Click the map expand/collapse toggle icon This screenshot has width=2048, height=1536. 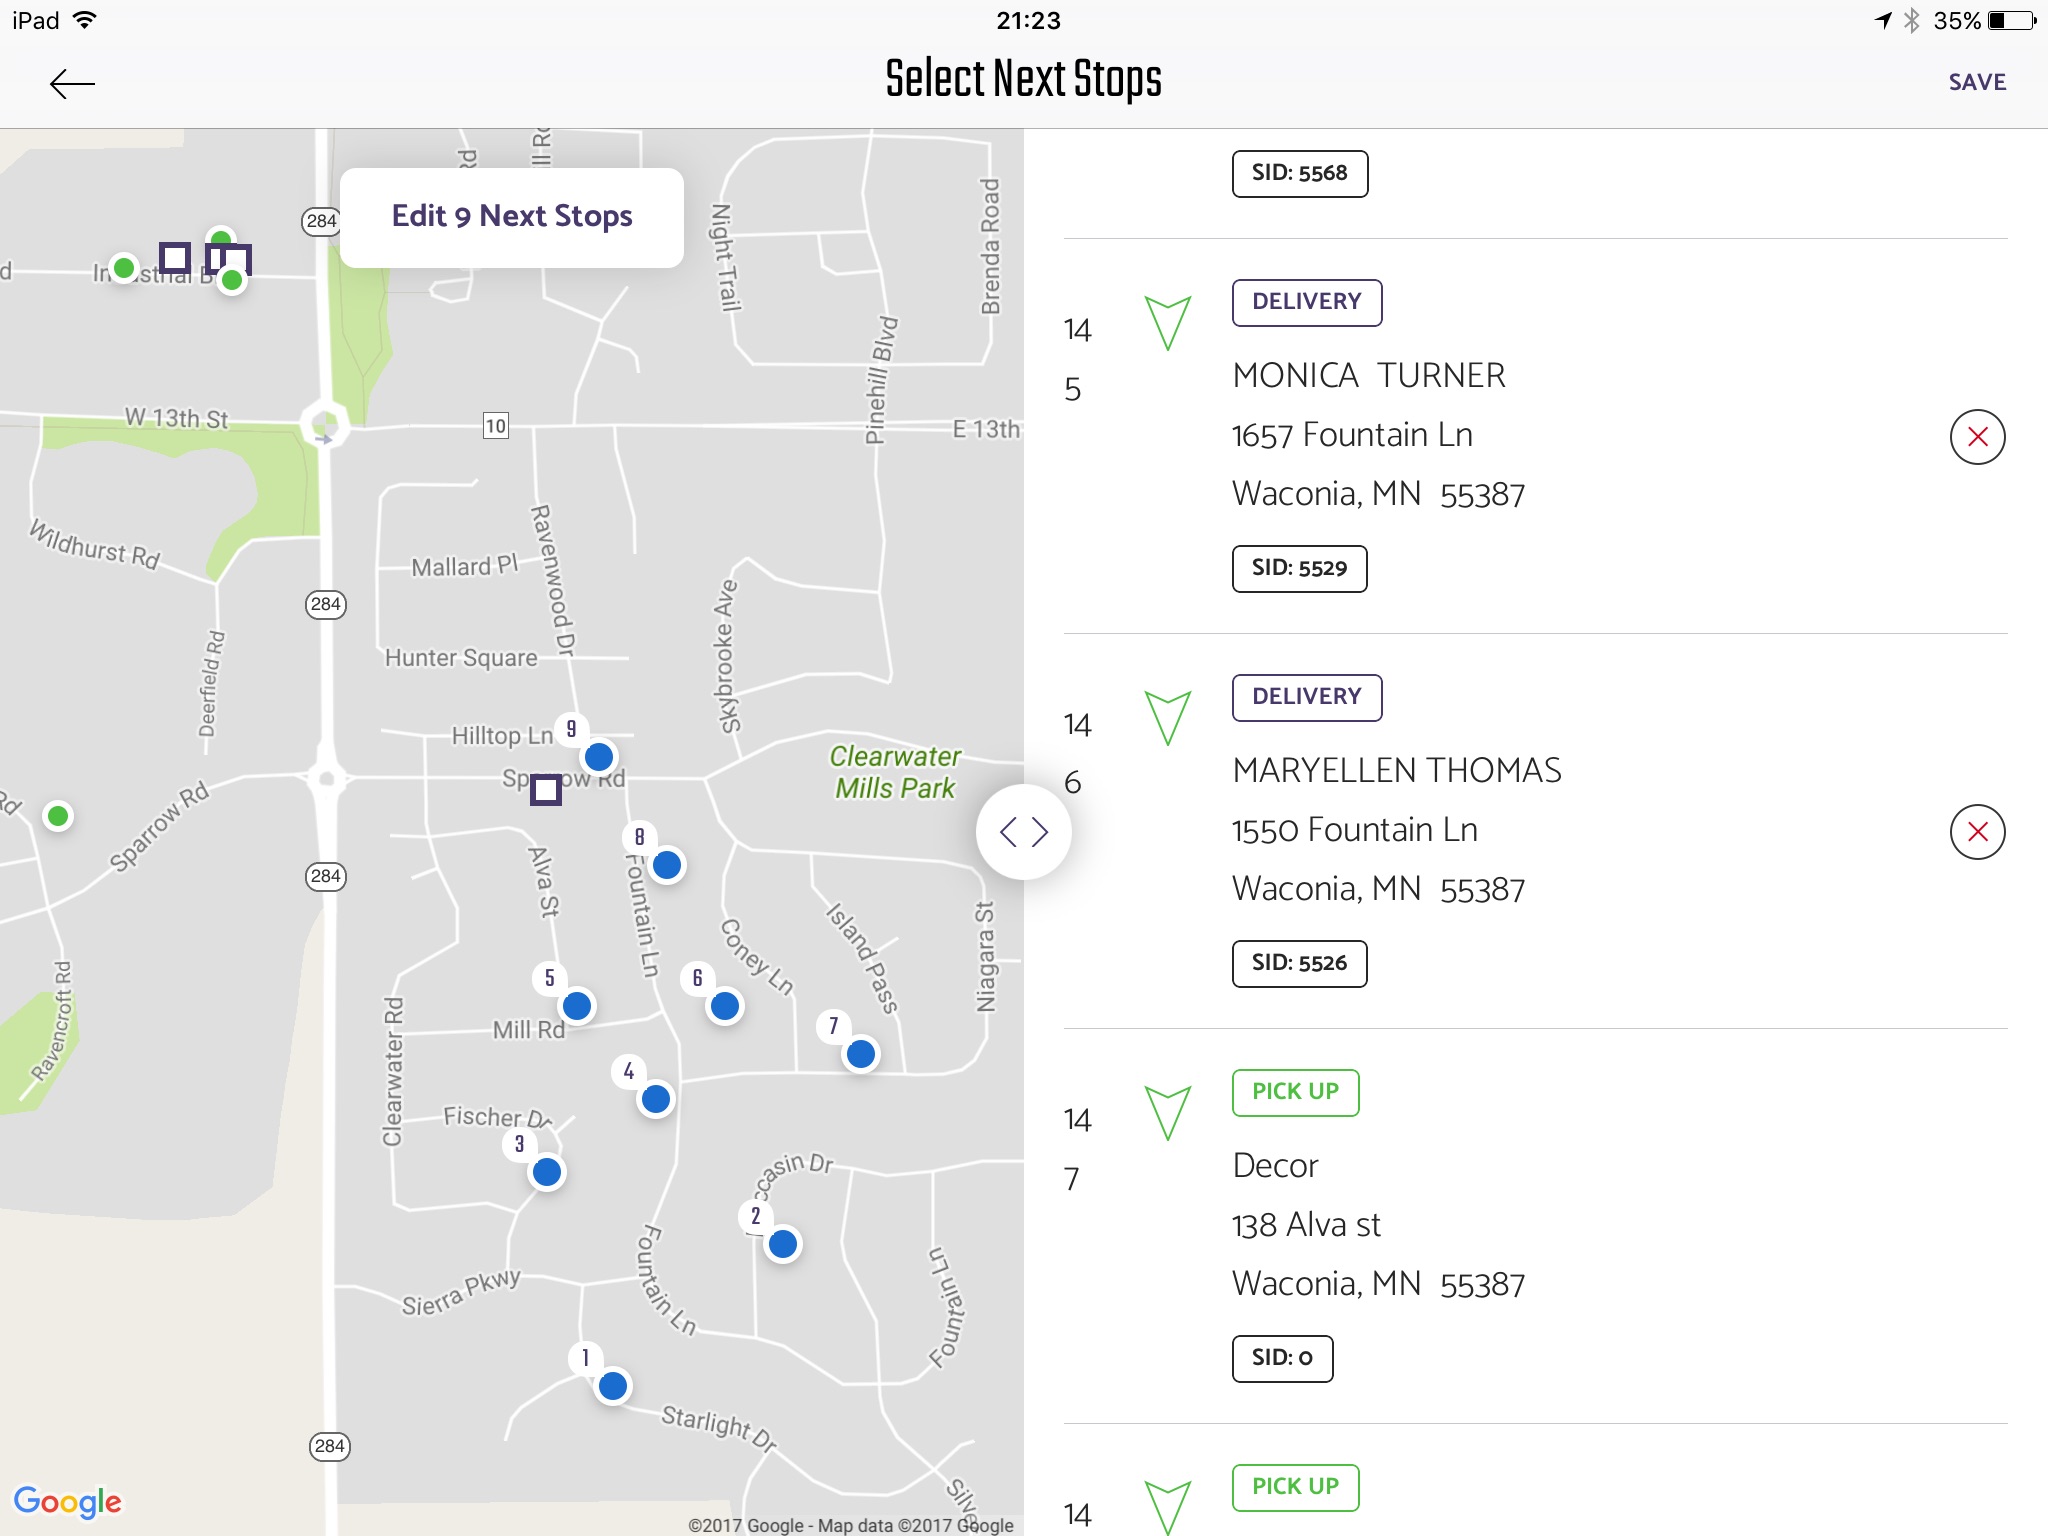[x=1024, y=833]
